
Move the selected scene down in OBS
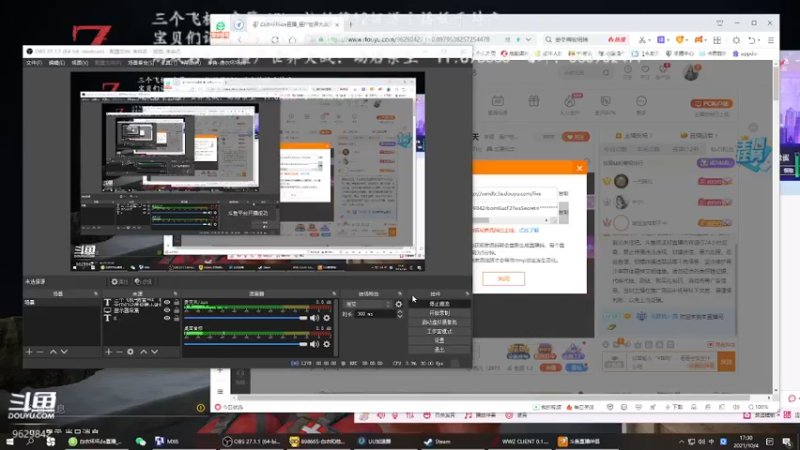coord(64,352)
